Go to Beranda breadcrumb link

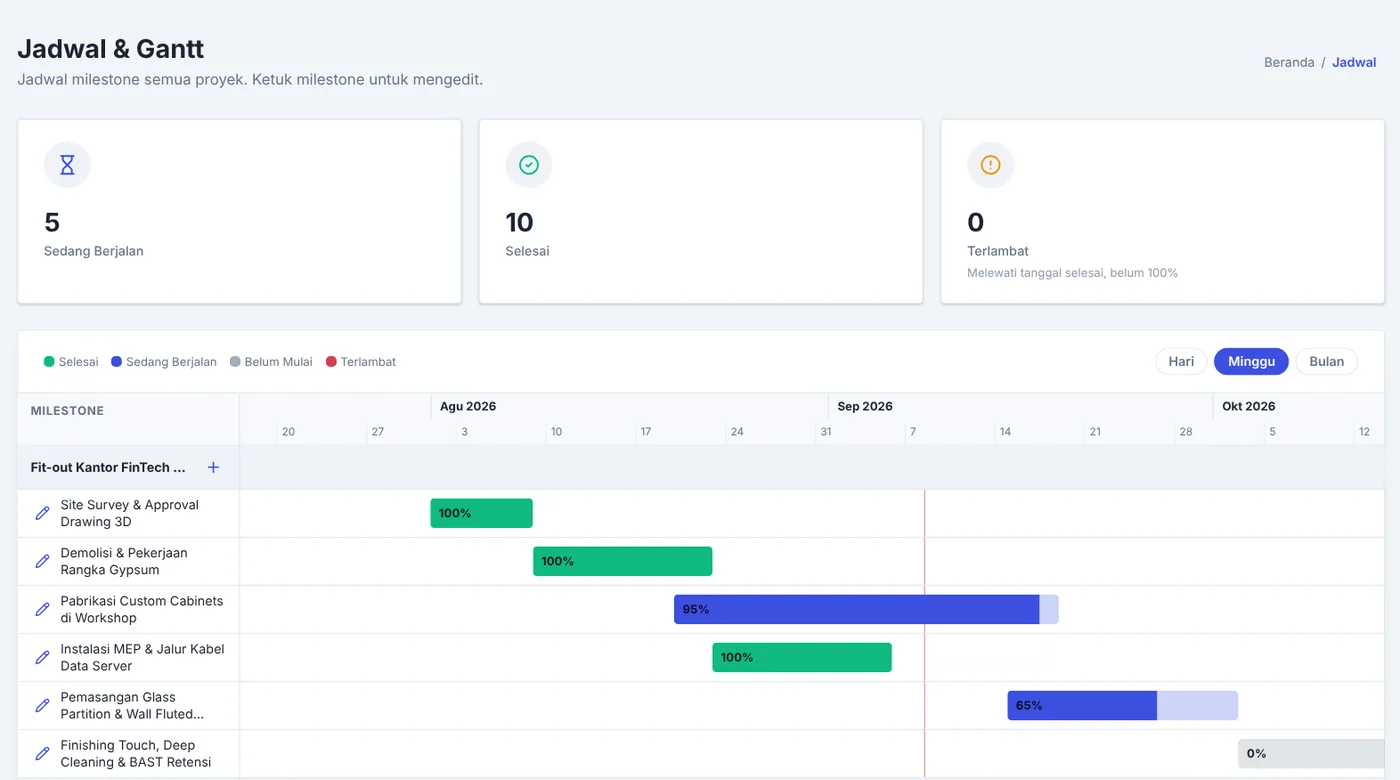click(1289, 62)
